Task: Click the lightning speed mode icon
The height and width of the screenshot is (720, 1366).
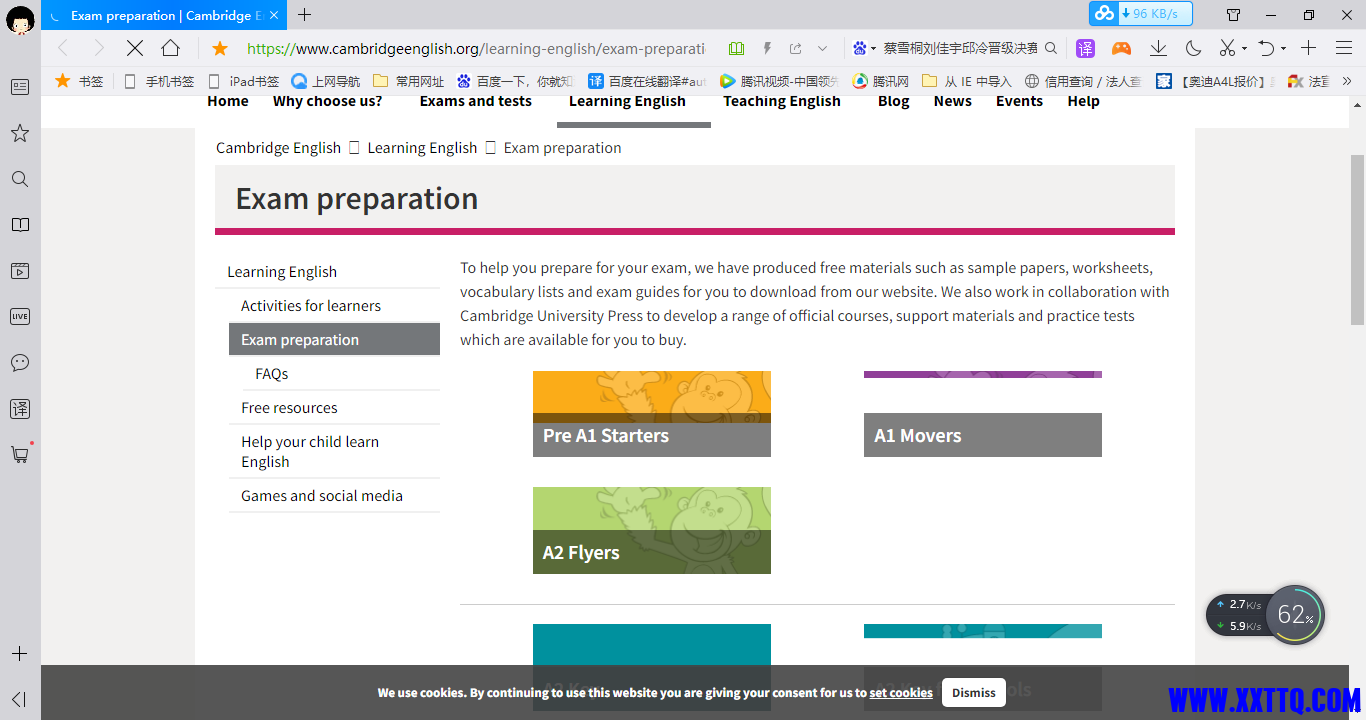Action: point(767,48)
